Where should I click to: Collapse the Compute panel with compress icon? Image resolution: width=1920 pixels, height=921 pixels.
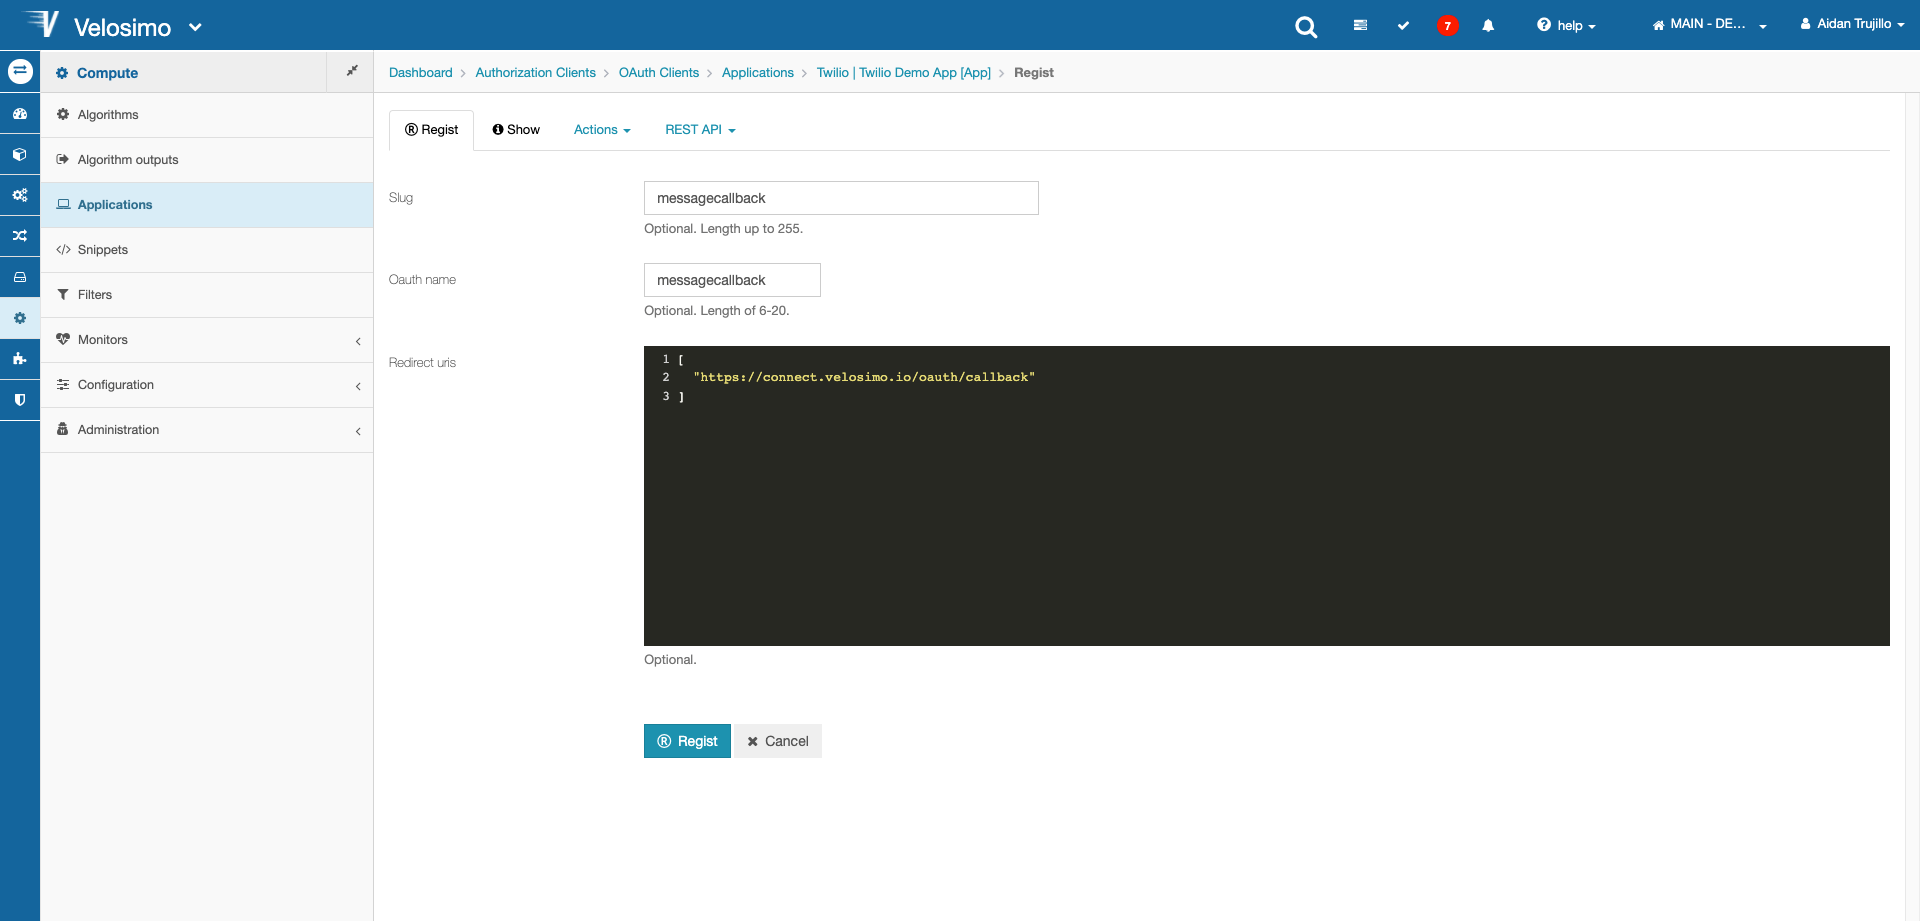(x=351, y=71)
